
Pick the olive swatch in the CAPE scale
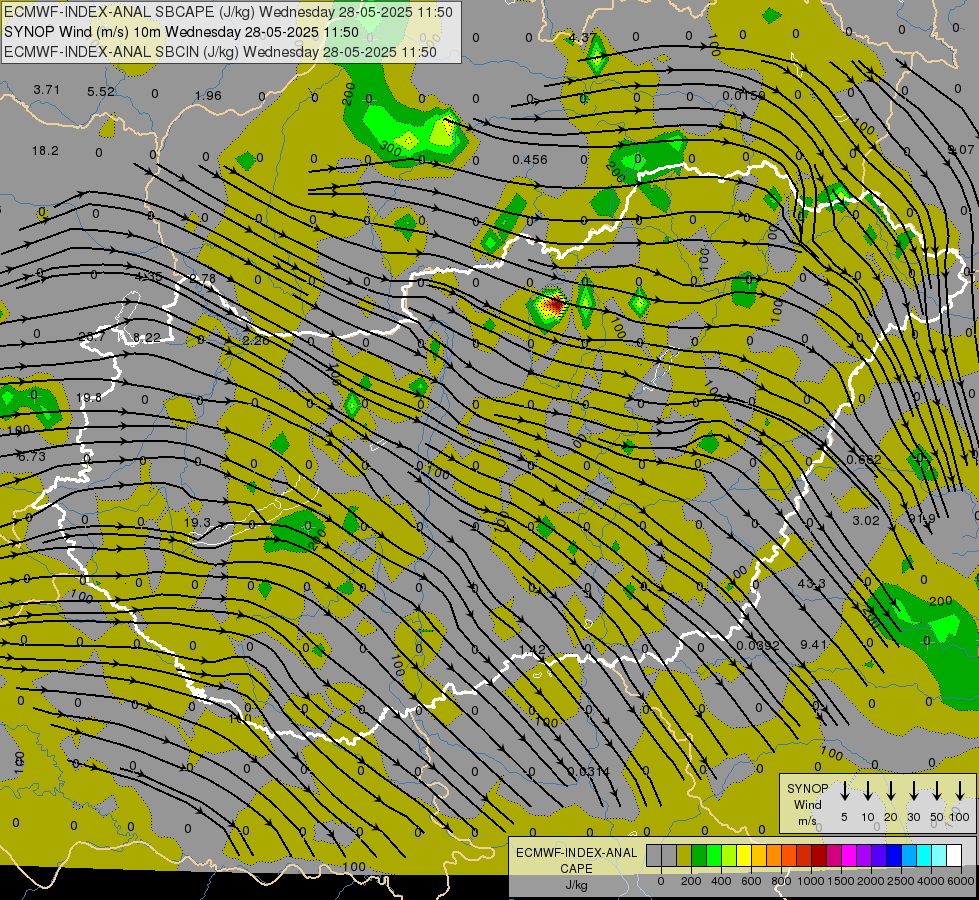click(x=684, y=855)
